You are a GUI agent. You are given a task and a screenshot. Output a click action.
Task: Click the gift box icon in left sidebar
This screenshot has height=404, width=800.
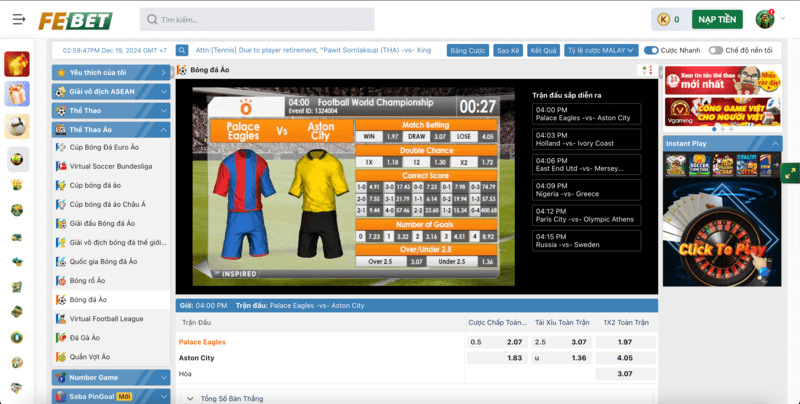pyautogui.click(x=16, y=95)
